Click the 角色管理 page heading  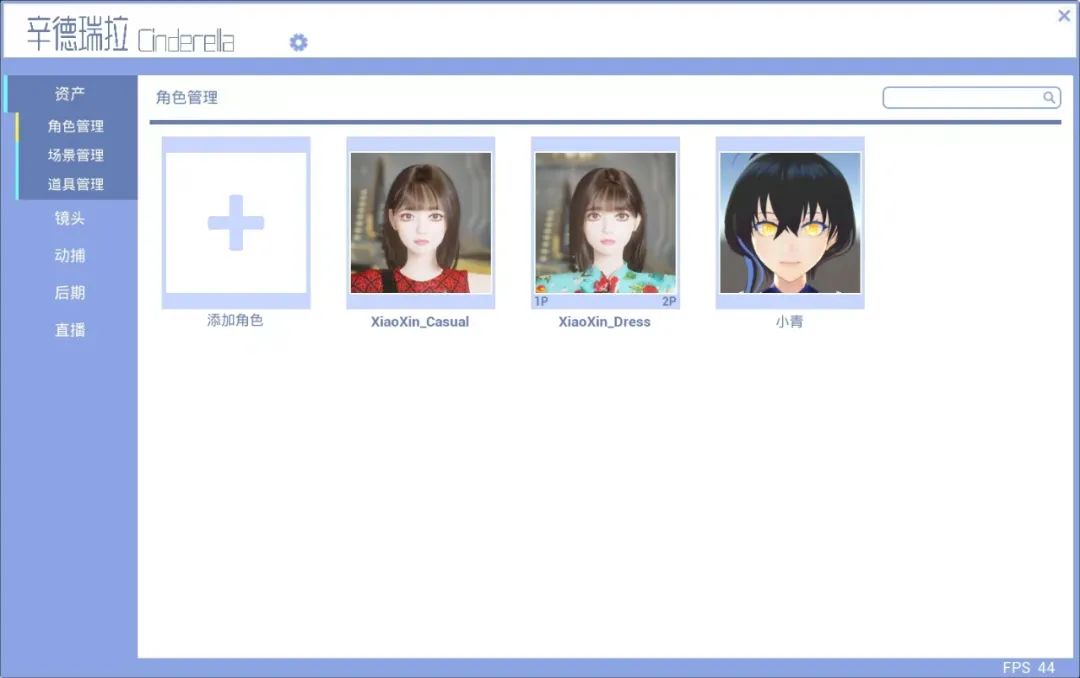click(187, 98)
